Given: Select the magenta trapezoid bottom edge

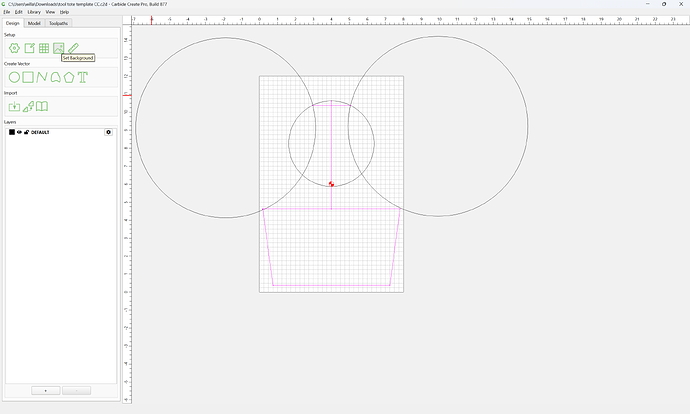Looking at the screenshot, I should [x=331, y=286].
